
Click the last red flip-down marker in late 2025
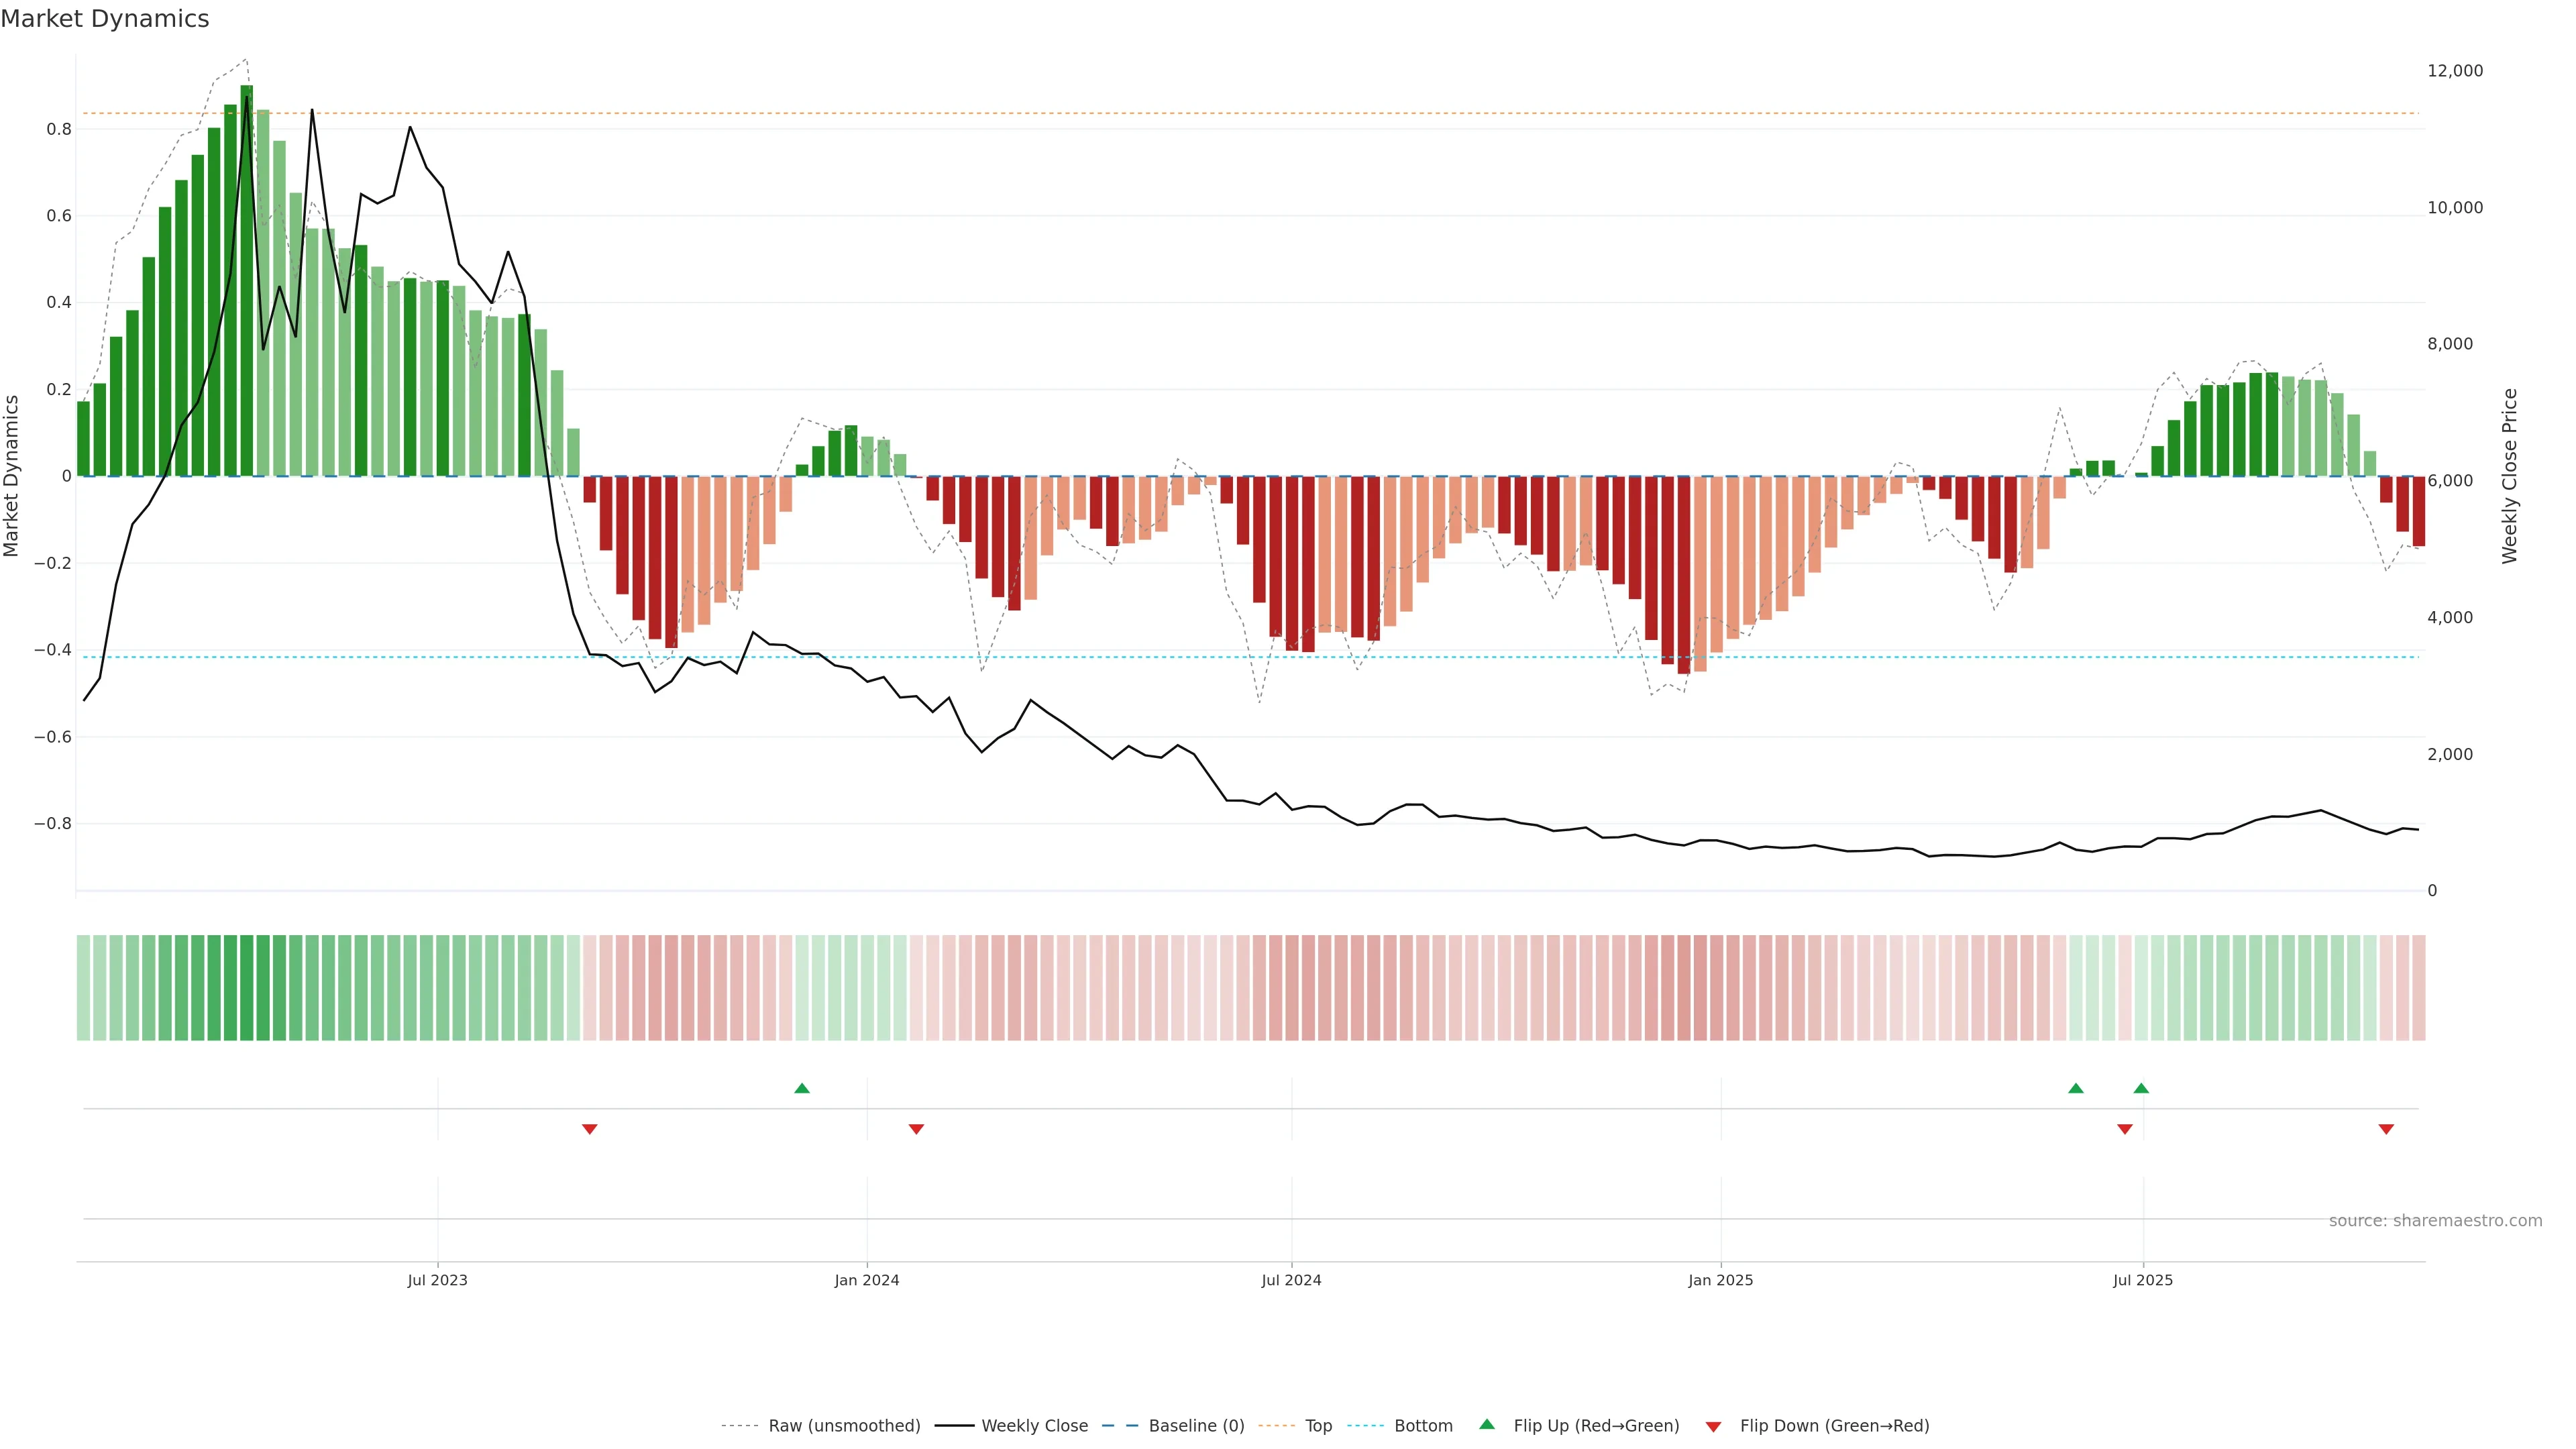pos(2386,1129)
